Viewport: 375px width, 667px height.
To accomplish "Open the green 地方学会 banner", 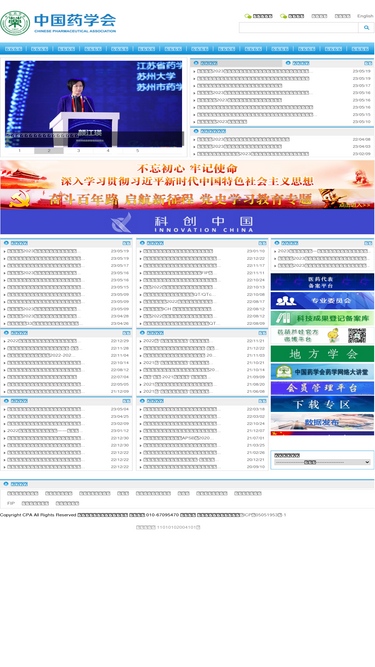I will pos(322,354).
